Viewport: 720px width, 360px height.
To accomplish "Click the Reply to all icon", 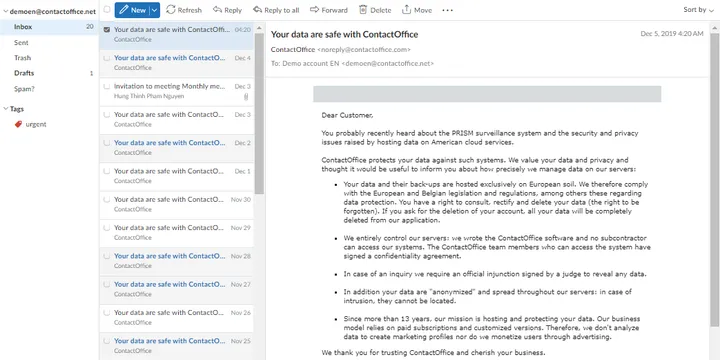I will click(x=258, y=10).
